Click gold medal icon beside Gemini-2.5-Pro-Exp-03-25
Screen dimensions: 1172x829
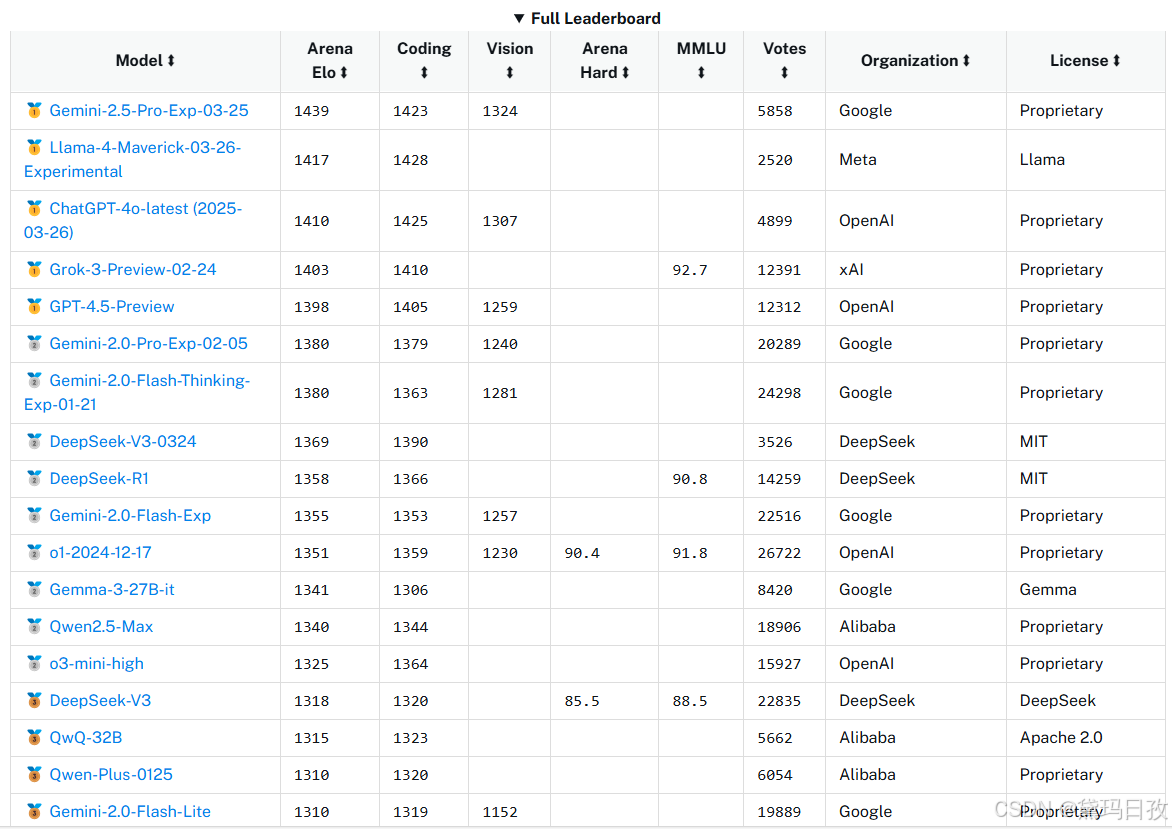pos(34,111)
